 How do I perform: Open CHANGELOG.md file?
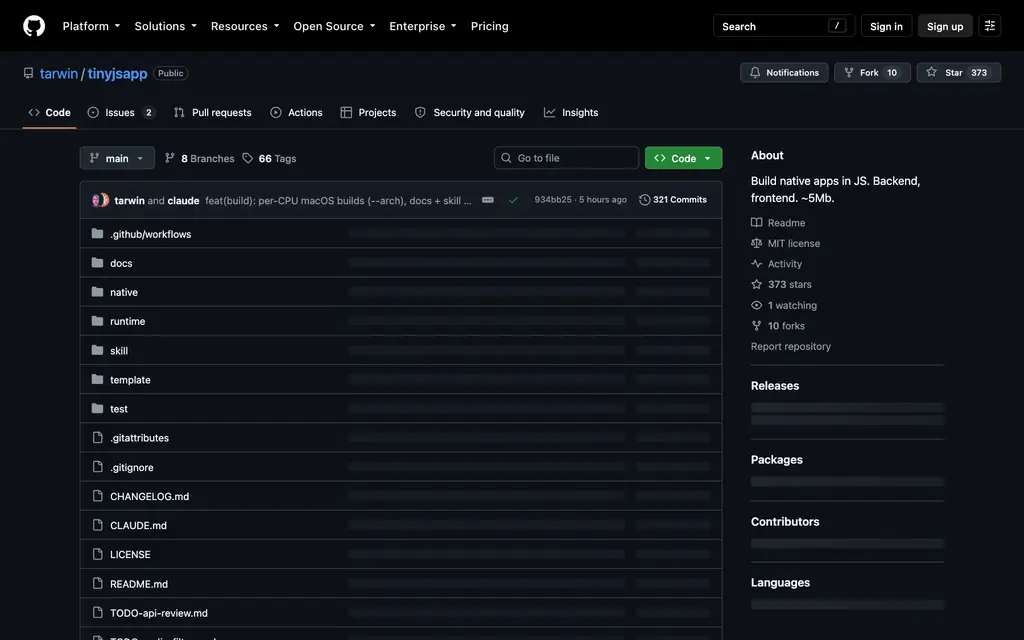[150, 496]
